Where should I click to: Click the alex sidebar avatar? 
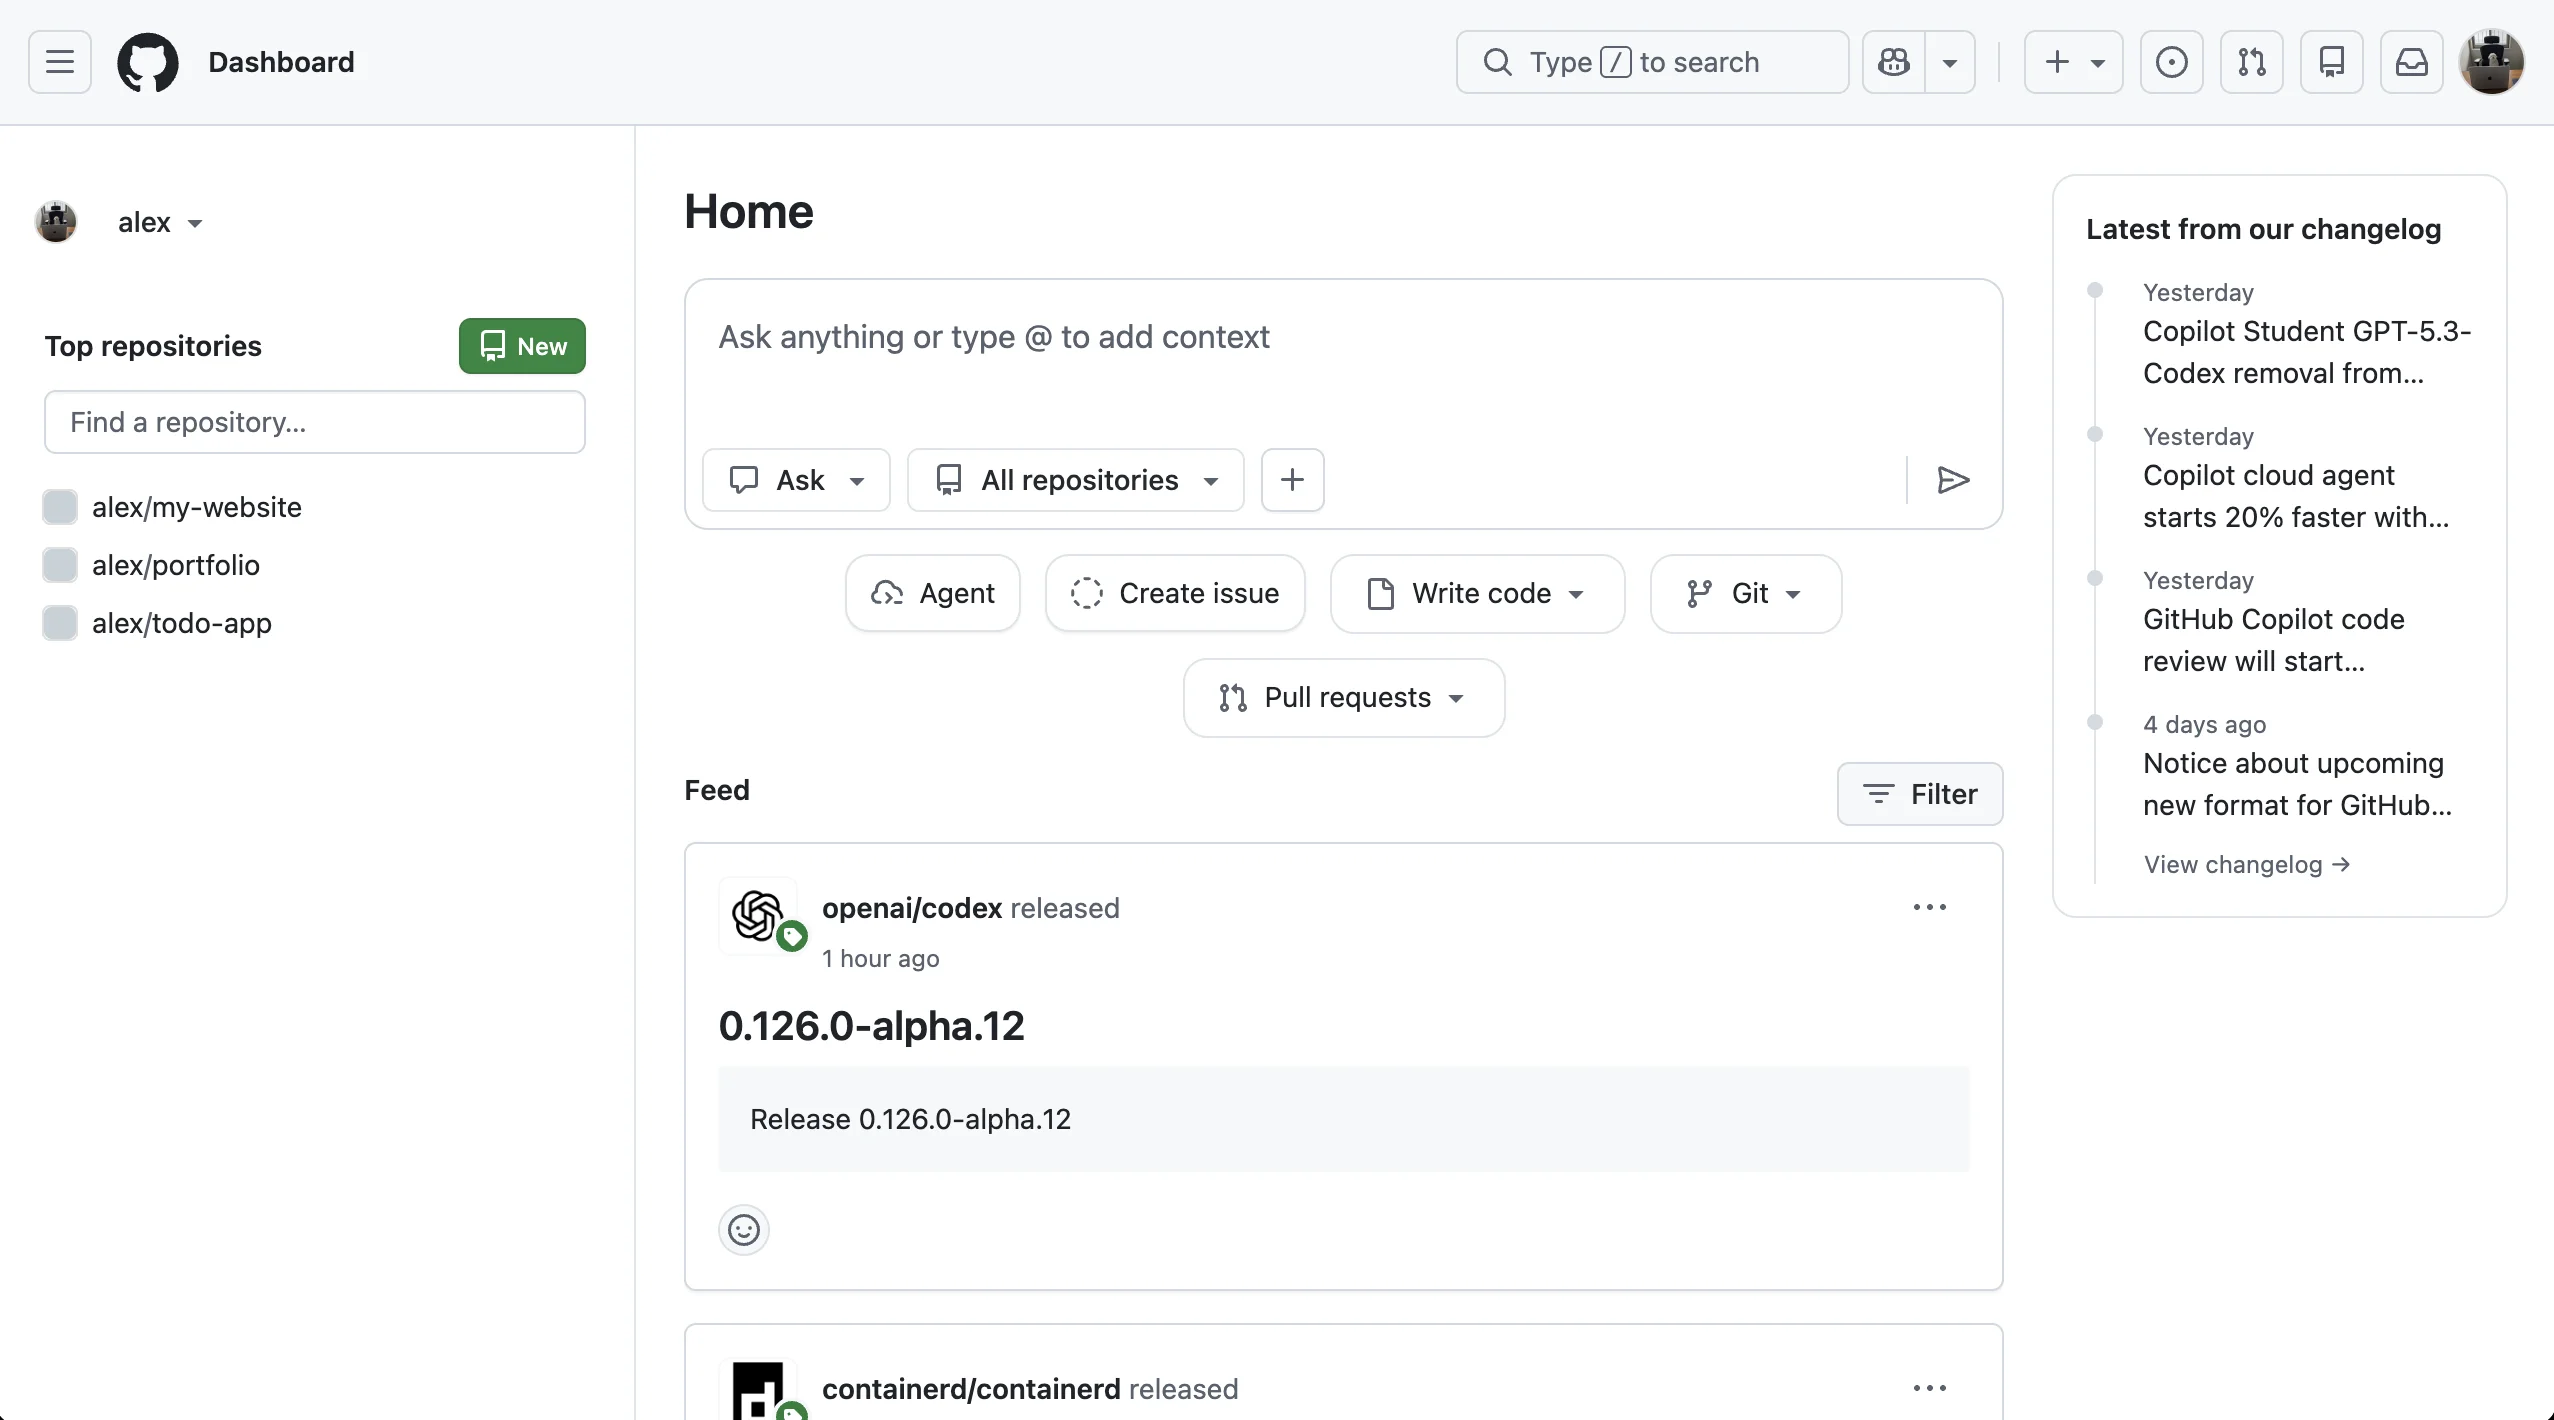click(x=56, y=222)
